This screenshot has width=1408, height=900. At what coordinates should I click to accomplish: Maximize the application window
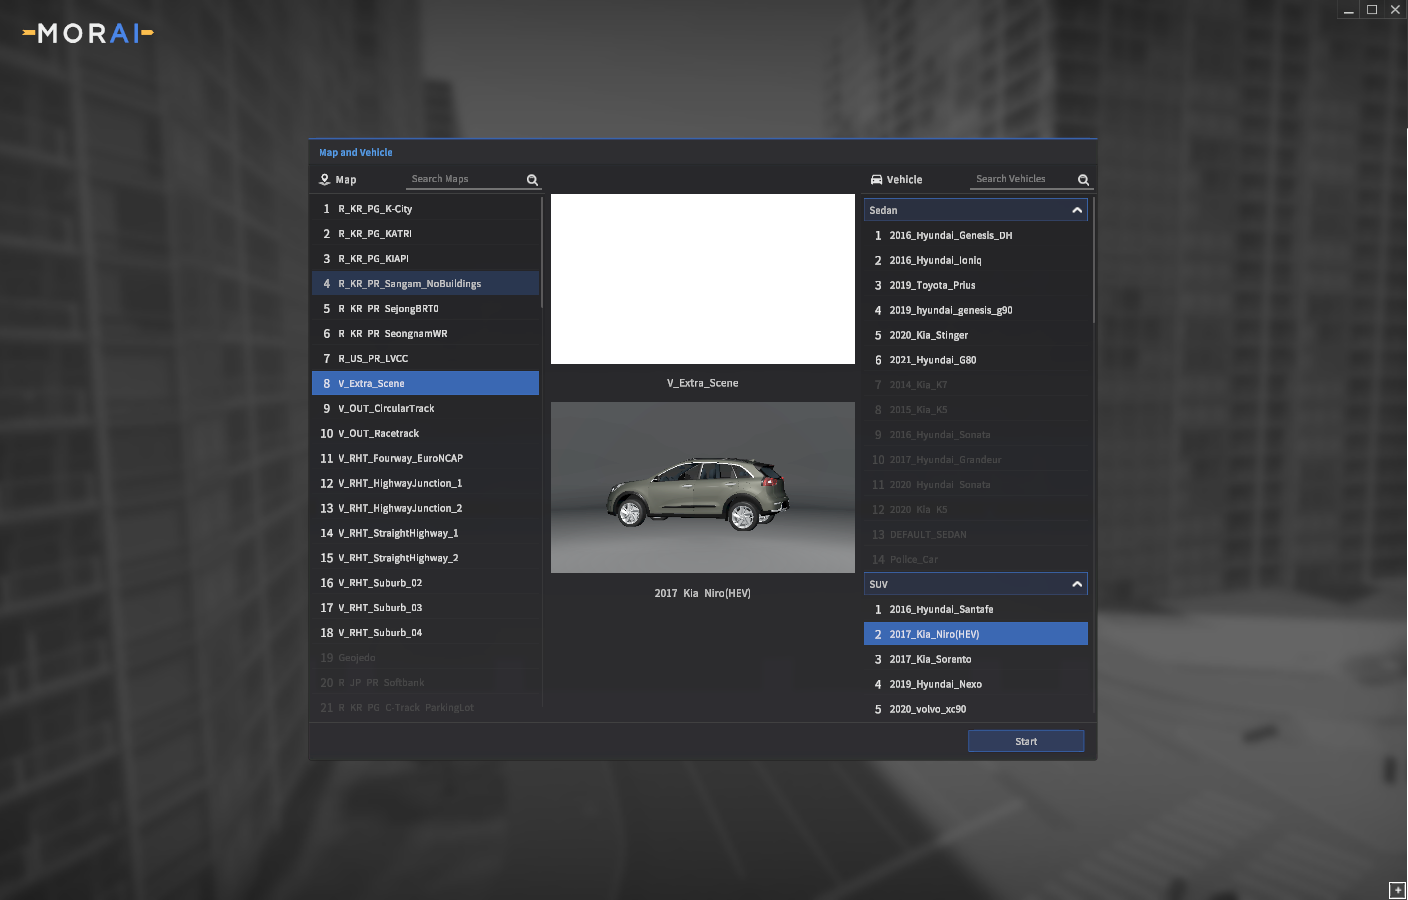pyautogui.click(x=1372, y=10)
